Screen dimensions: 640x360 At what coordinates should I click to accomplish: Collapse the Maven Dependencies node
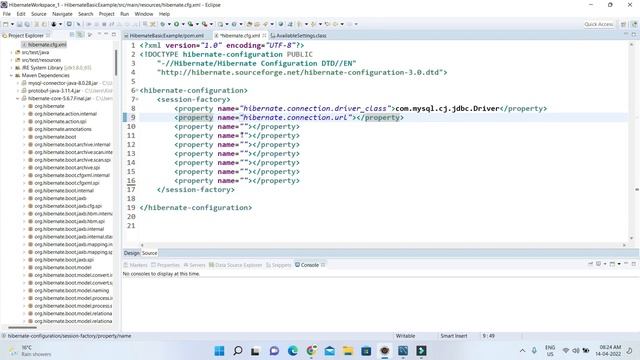pos(11,76)
